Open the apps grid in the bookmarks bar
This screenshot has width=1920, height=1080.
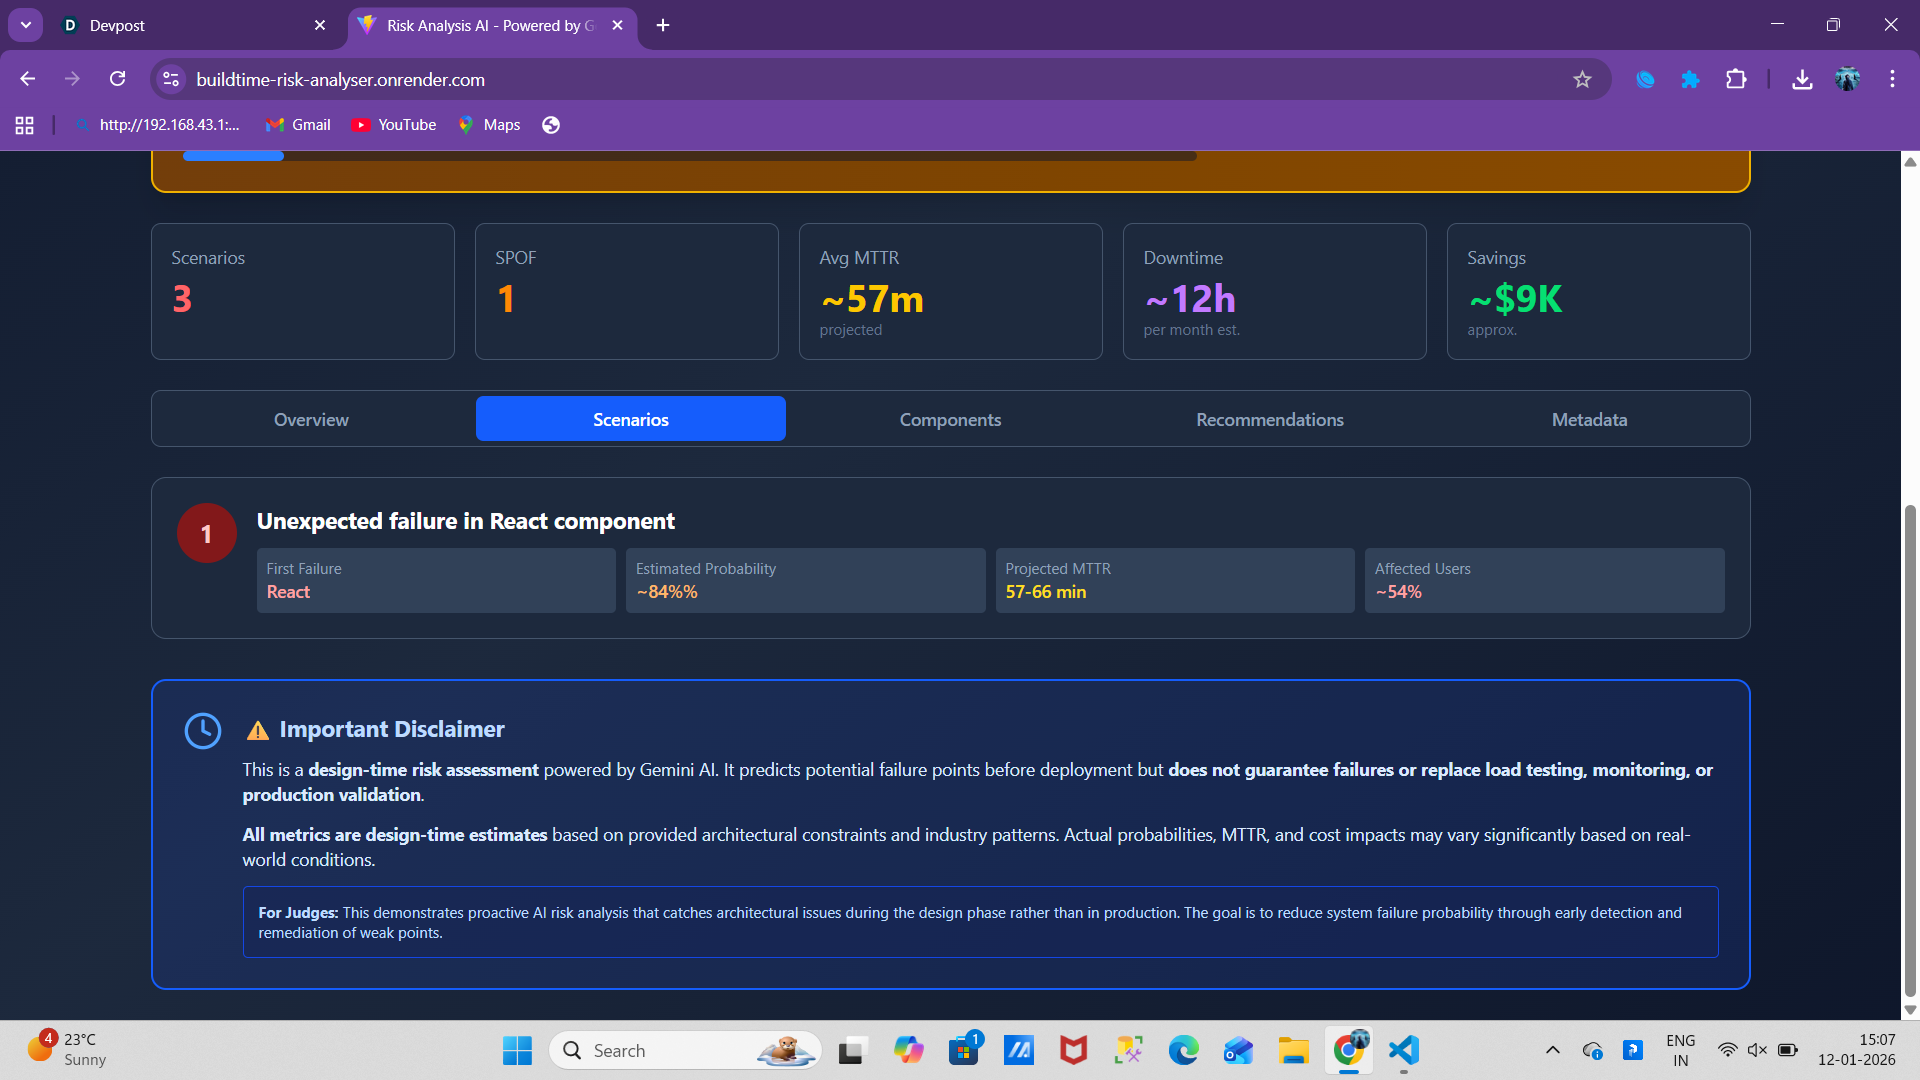pos(24,125)
